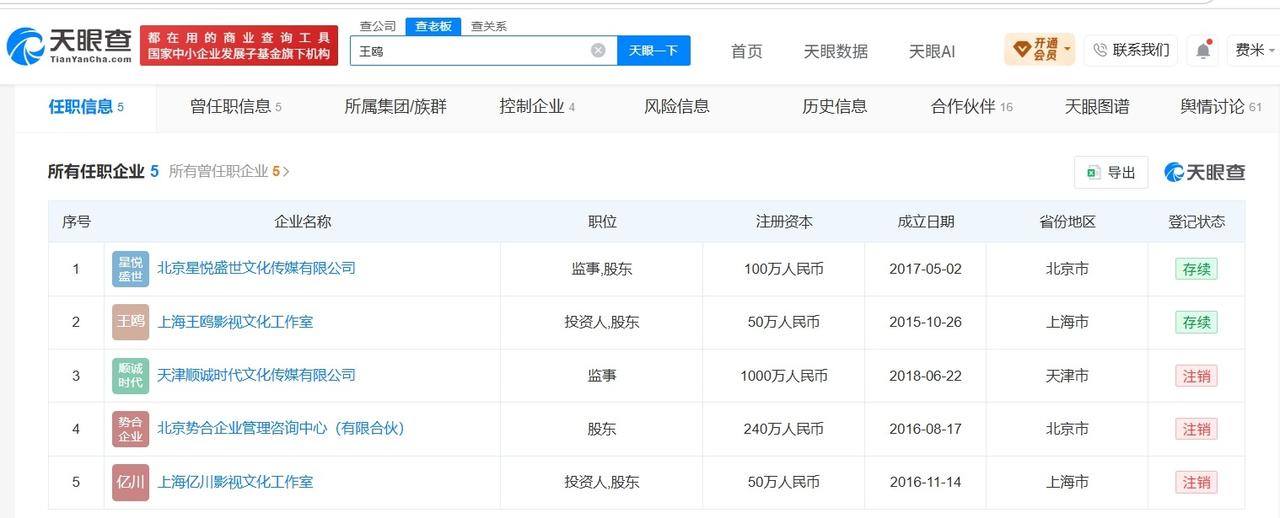
Task: Open the 风险信息 tab
Action: [x=677, y=107]
